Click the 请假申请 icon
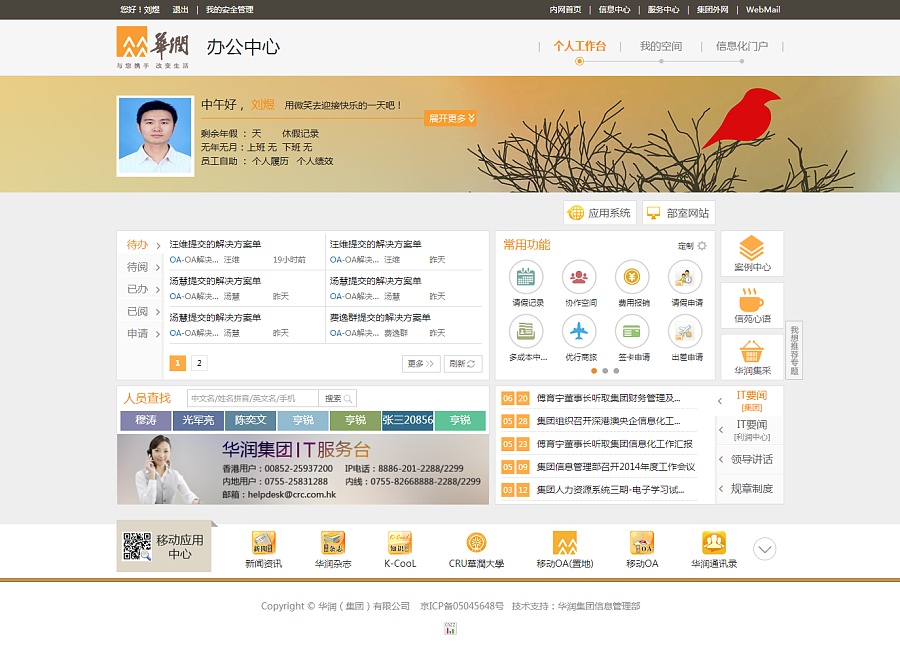Viewport: 900px width, 650px height. click(x=684, y=277)
